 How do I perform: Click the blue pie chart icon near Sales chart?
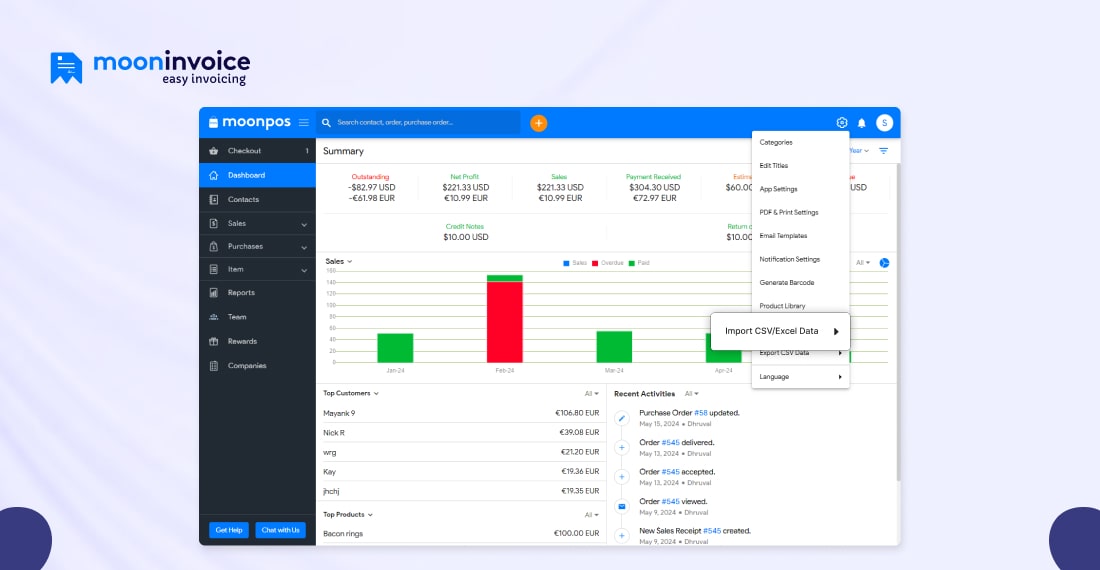pos(884,263)
